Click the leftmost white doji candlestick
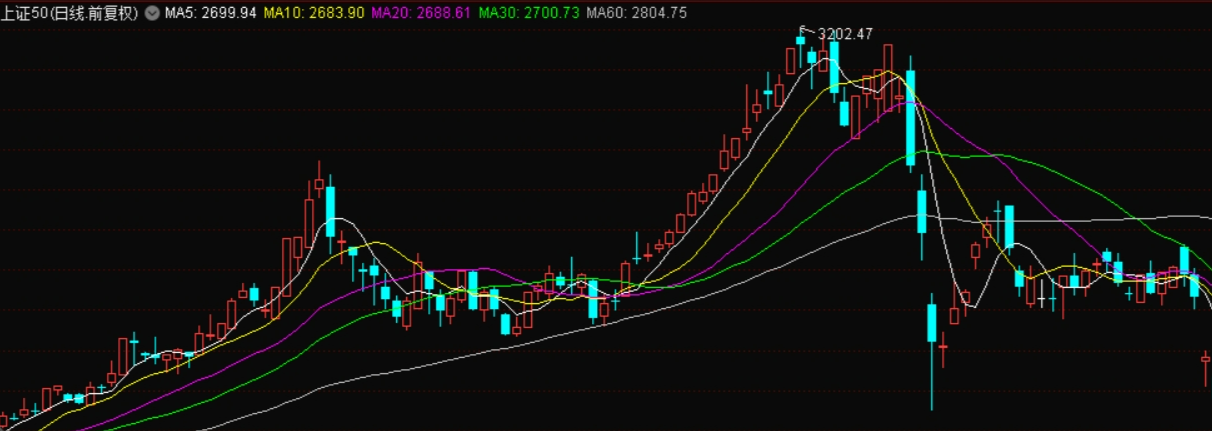Screen dimensions: 1212x431 [1040, 298]
